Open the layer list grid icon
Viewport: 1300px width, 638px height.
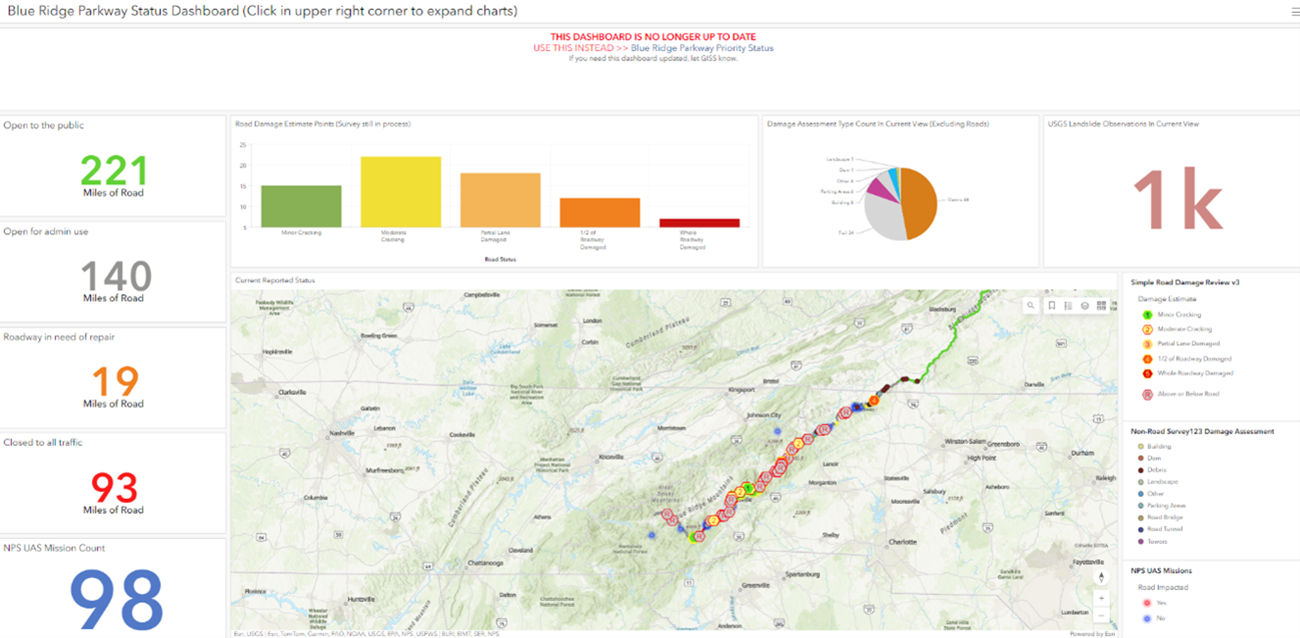1101,305
